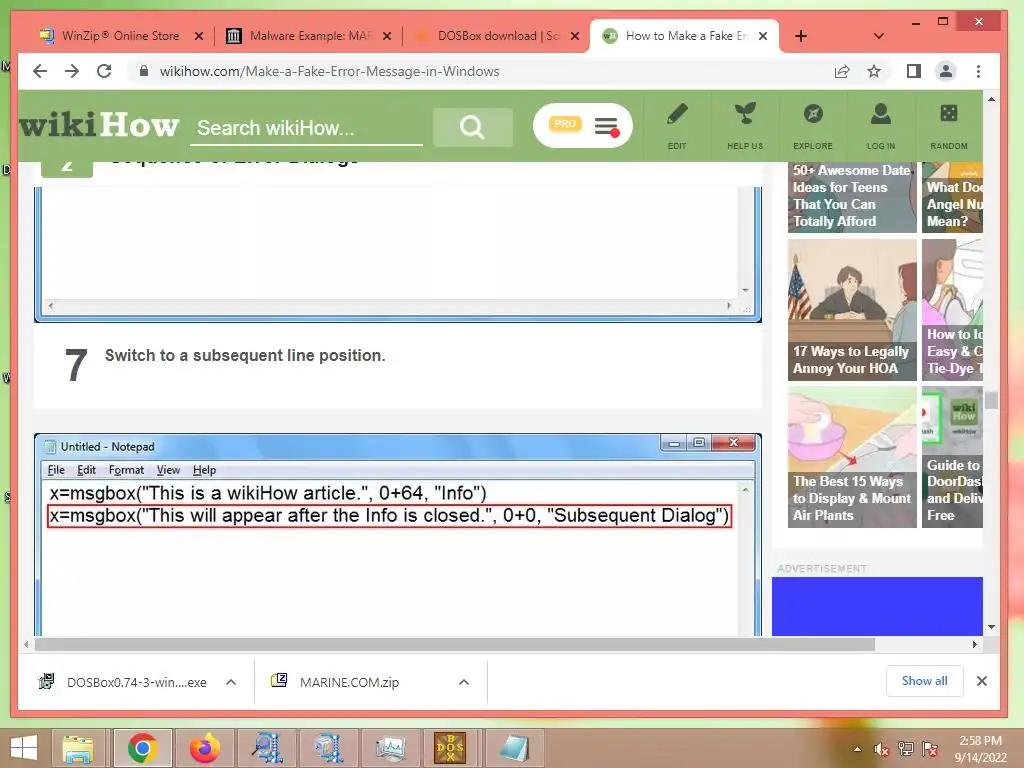1024x768 pixels.
Task: Click the address bar URL
Action: (329, 71)
